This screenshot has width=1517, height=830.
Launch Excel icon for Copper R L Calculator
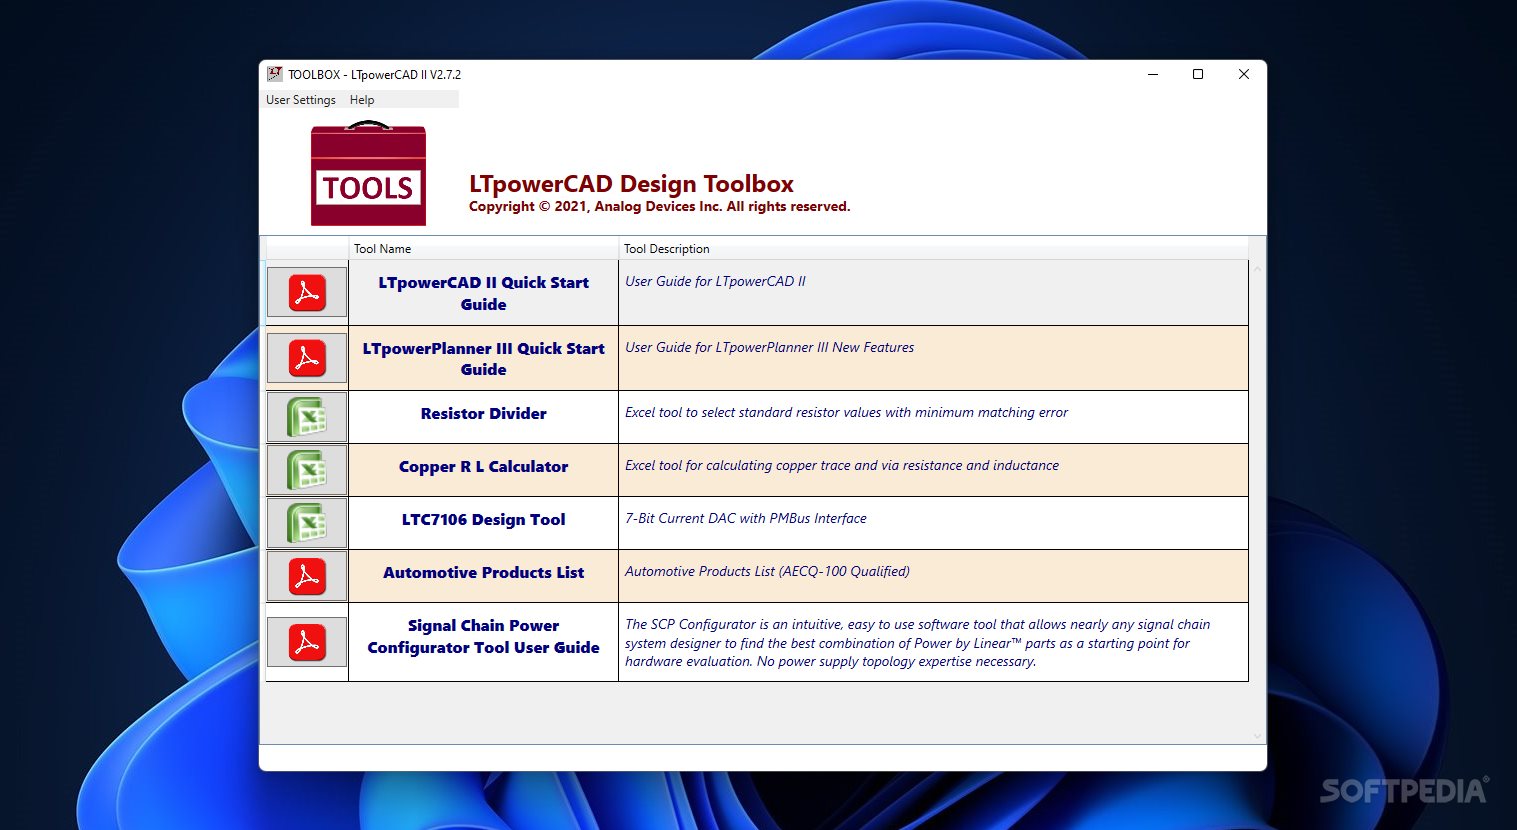pos(307,470)
